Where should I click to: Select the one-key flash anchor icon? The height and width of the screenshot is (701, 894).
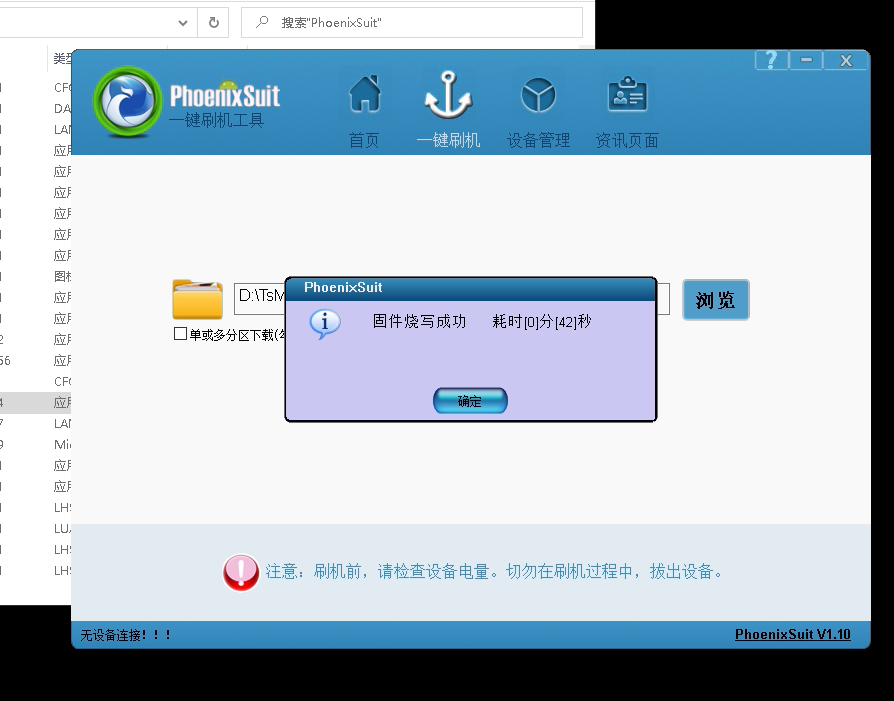448,95
